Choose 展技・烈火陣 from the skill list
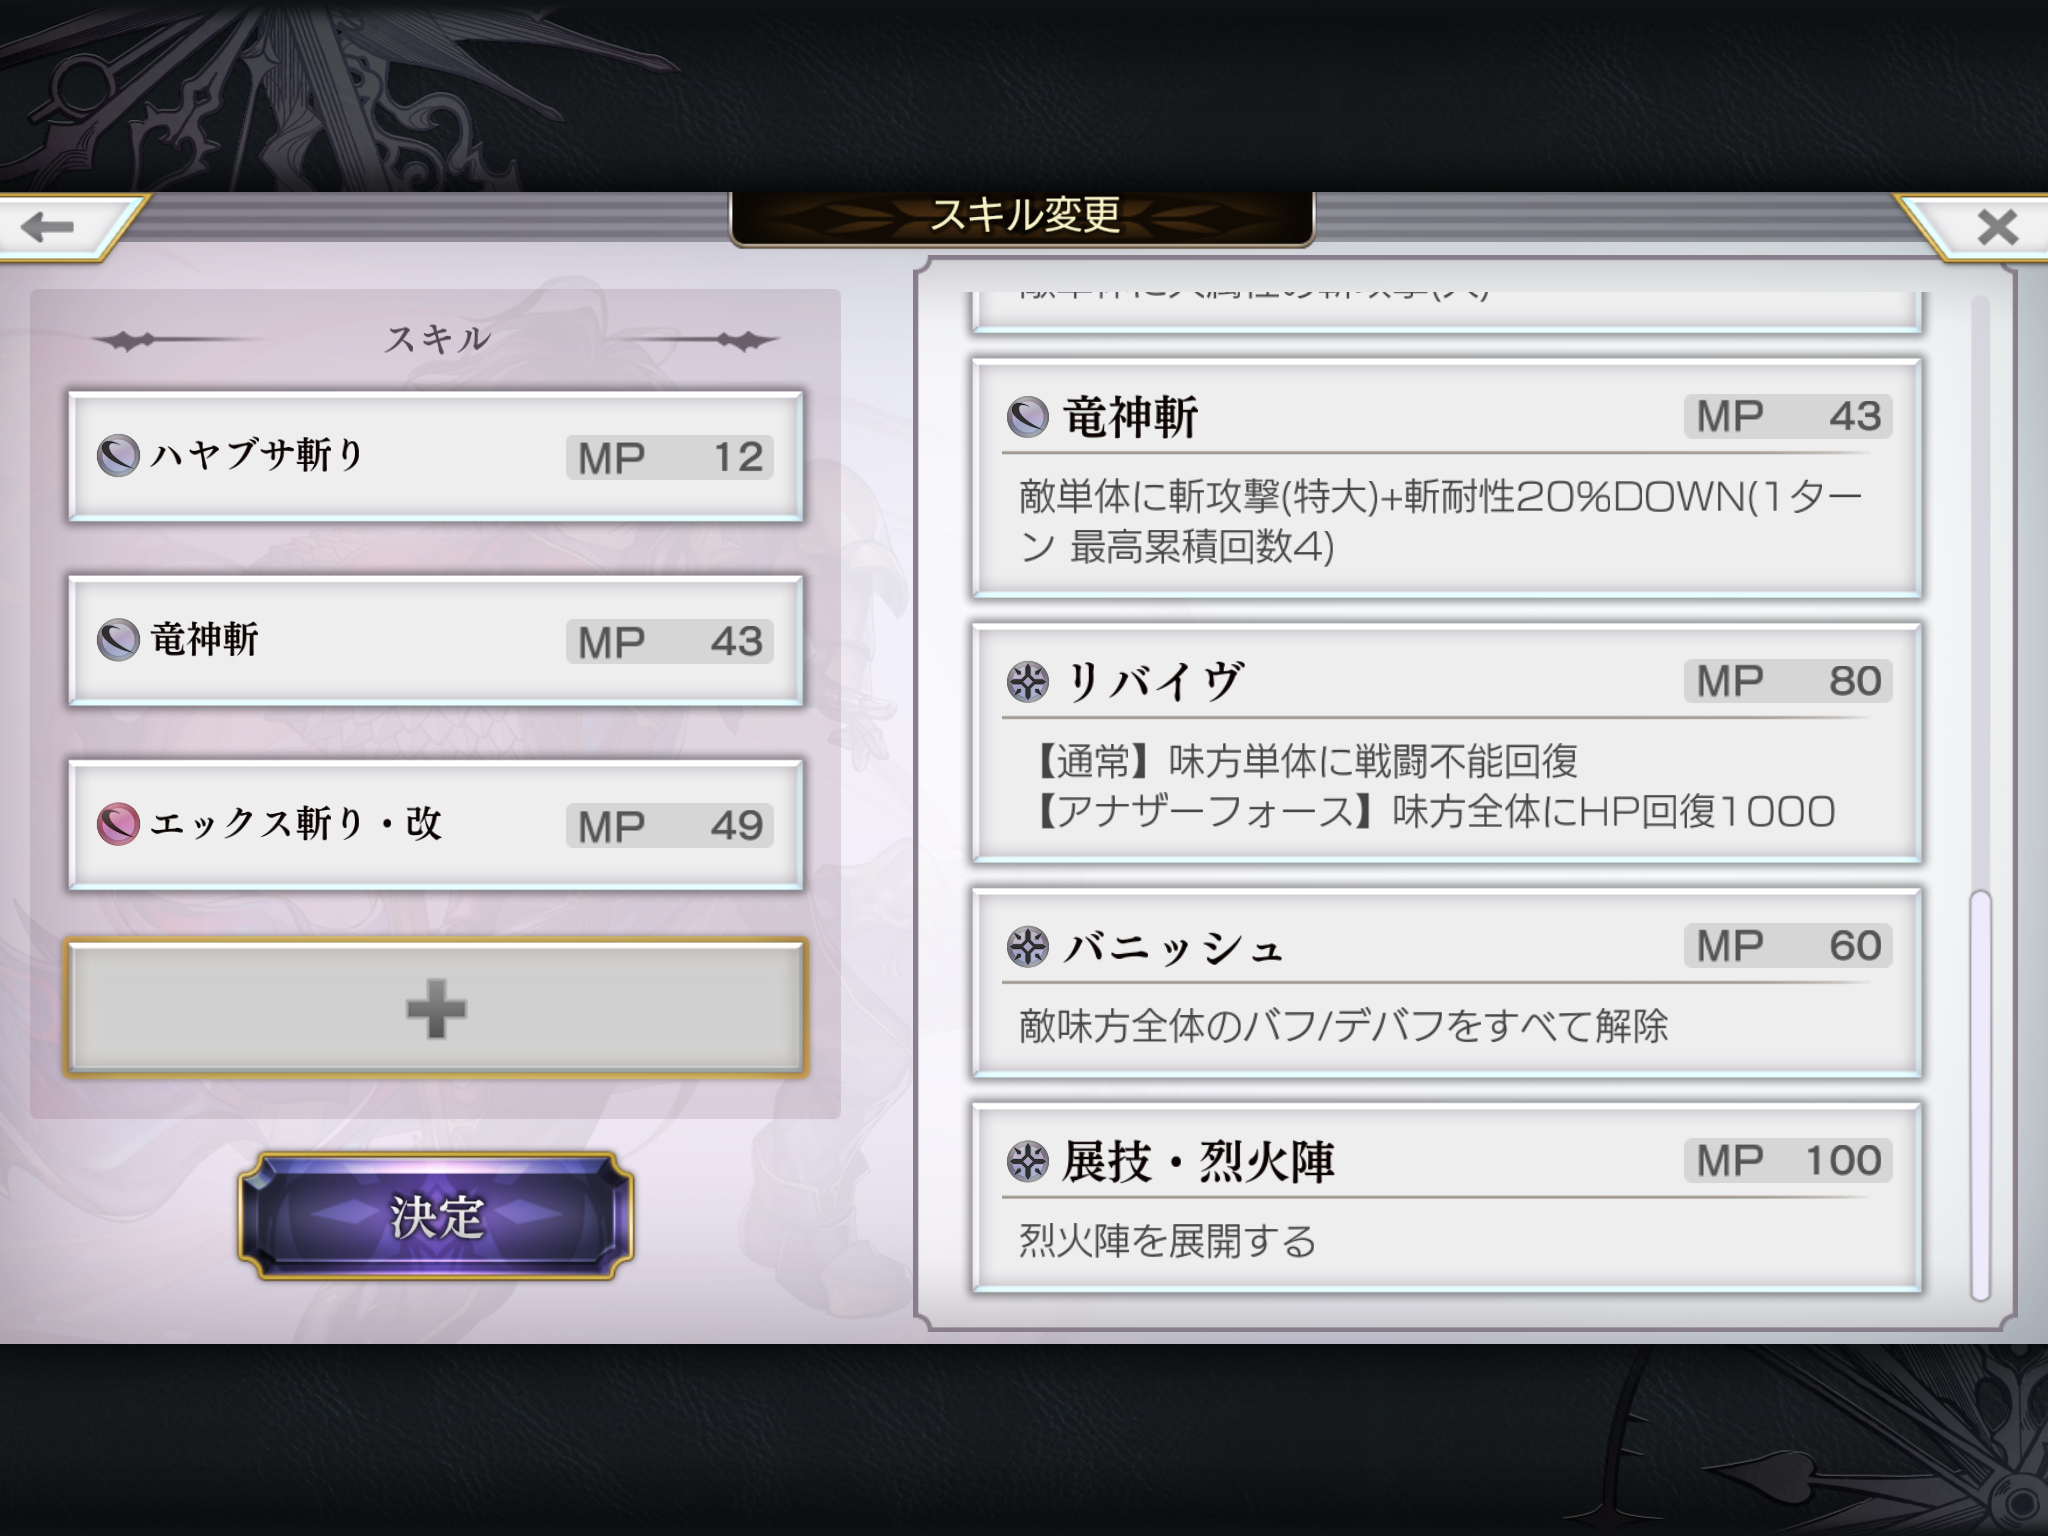2048x1536 pixels. [x=1447, y=1198]
